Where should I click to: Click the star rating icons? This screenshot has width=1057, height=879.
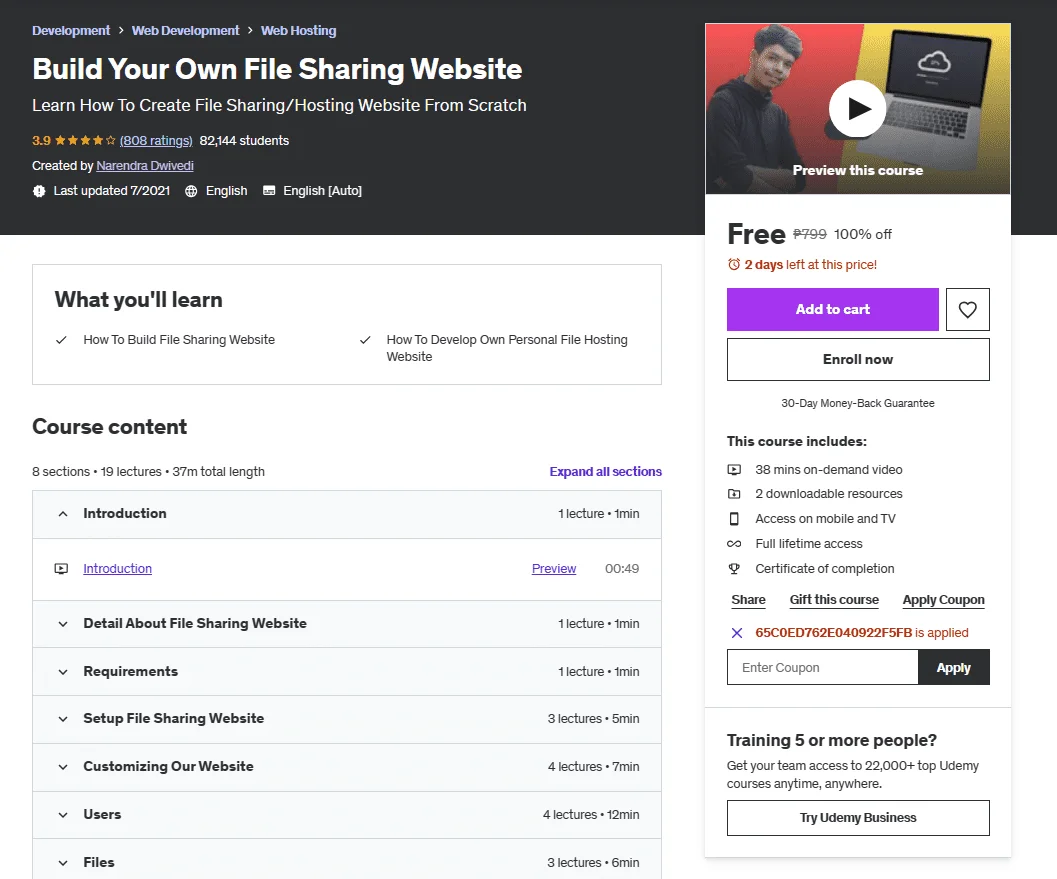coord(85,140)
